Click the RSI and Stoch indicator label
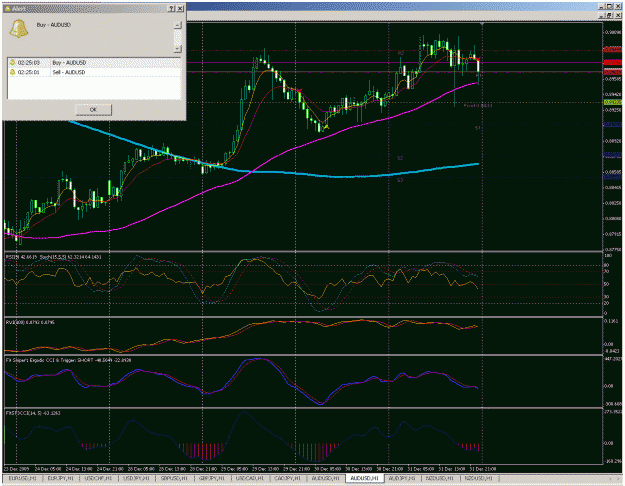Image resolution: width=625 pixels, height=486 pixels. coord(53,257)
